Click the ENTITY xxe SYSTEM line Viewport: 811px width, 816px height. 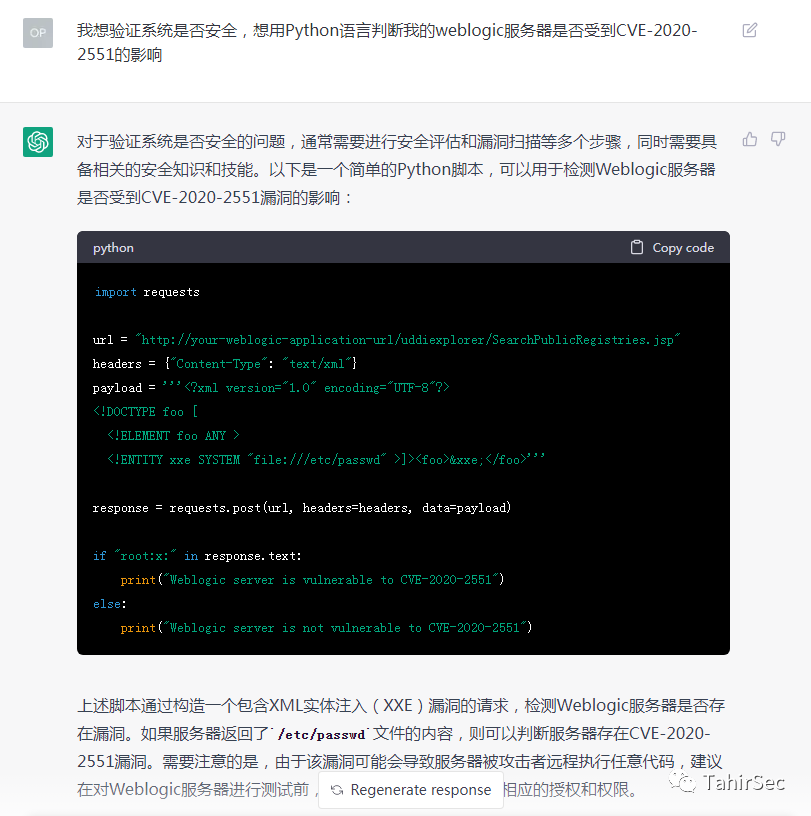click(x=326, y=460)
